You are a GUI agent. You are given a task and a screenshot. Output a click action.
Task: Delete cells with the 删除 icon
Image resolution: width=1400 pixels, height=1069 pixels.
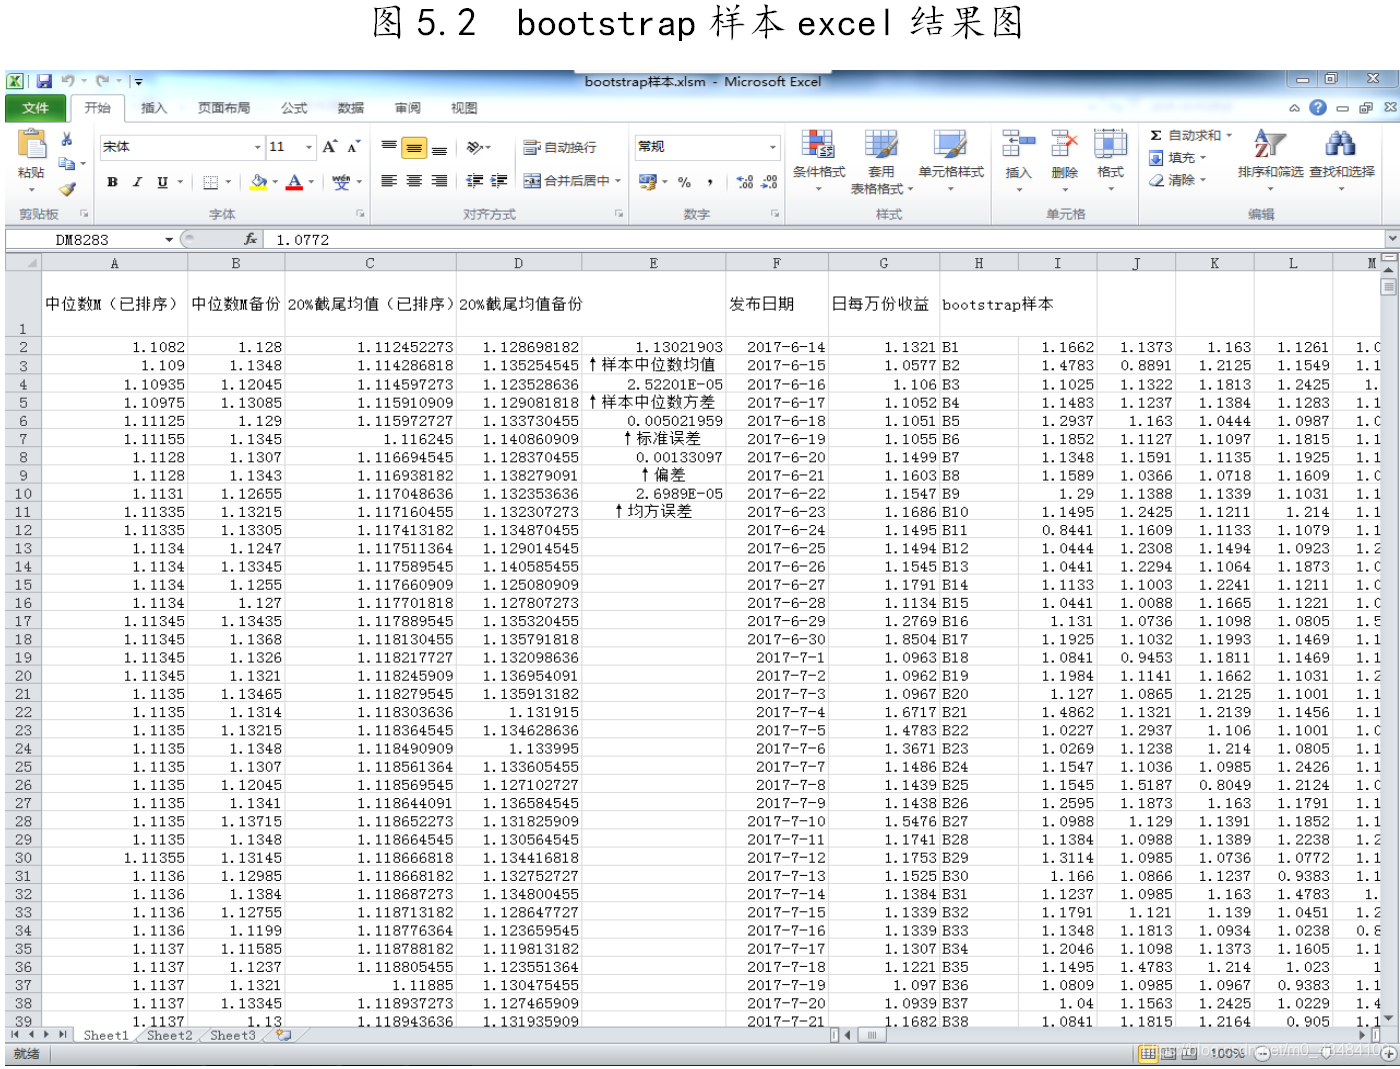1064,160
